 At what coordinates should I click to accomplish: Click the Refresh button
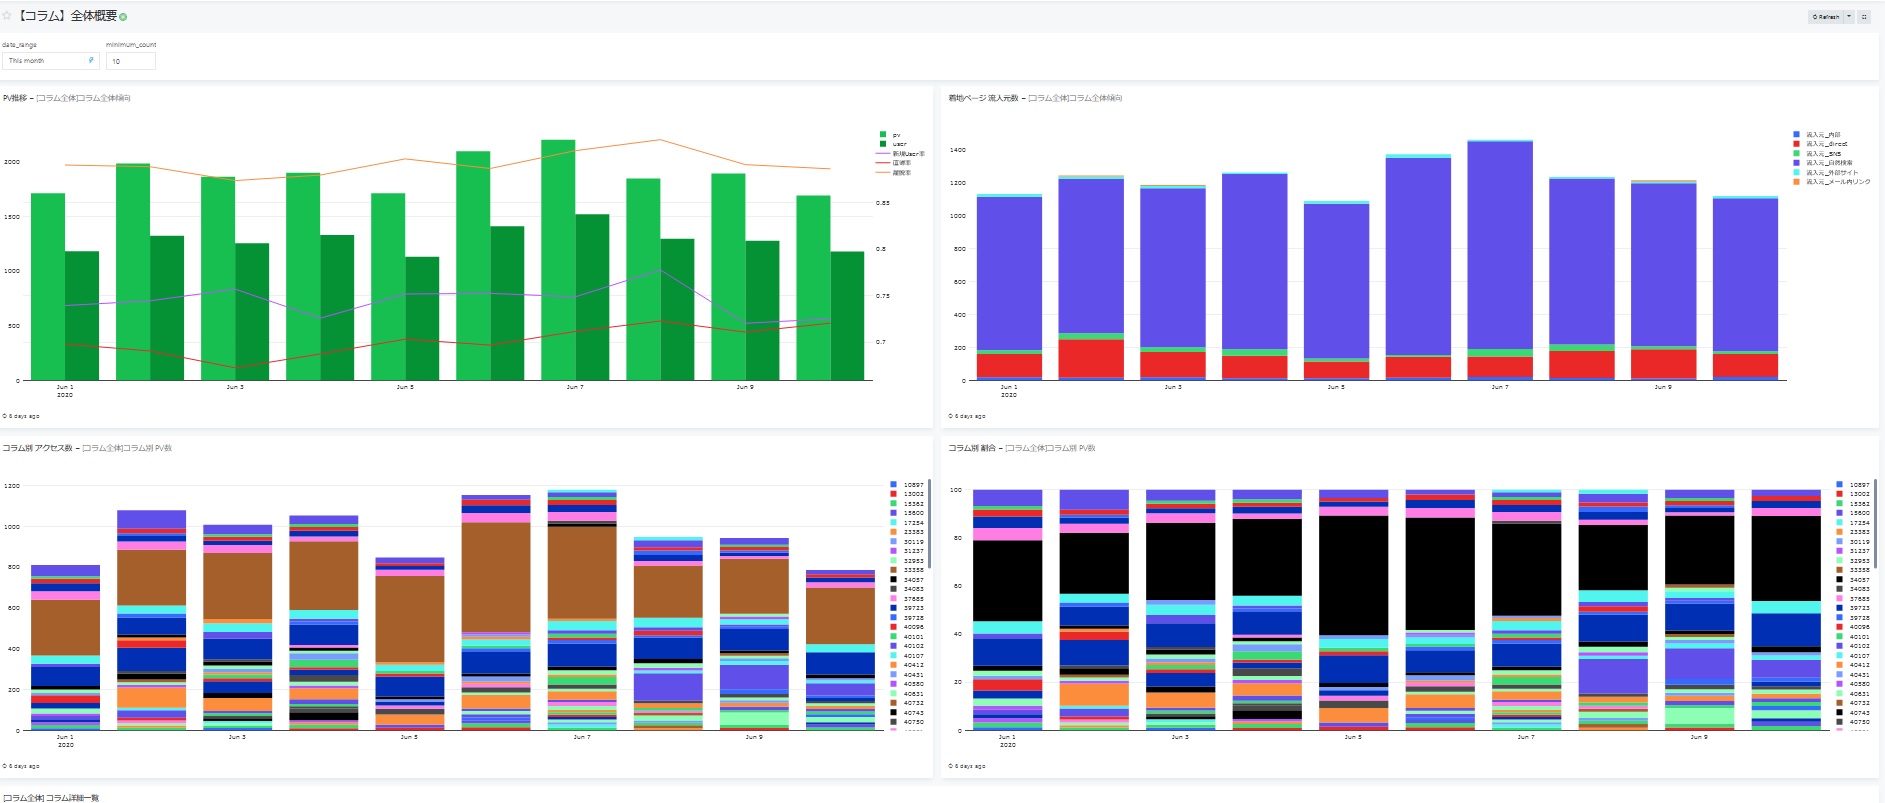click(x=1826, y=17)
